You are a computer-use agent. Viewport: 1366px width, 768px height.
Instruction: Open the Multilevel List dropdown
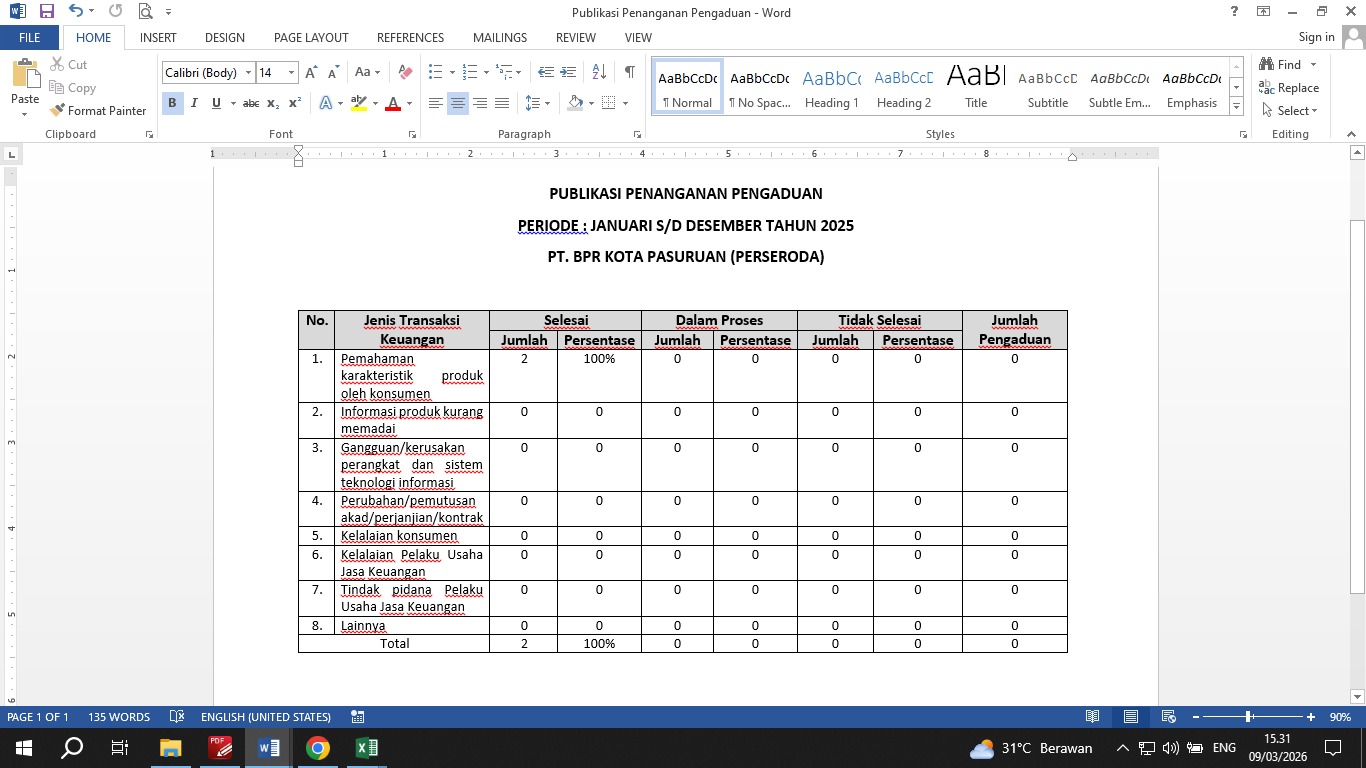pos(518,73)
